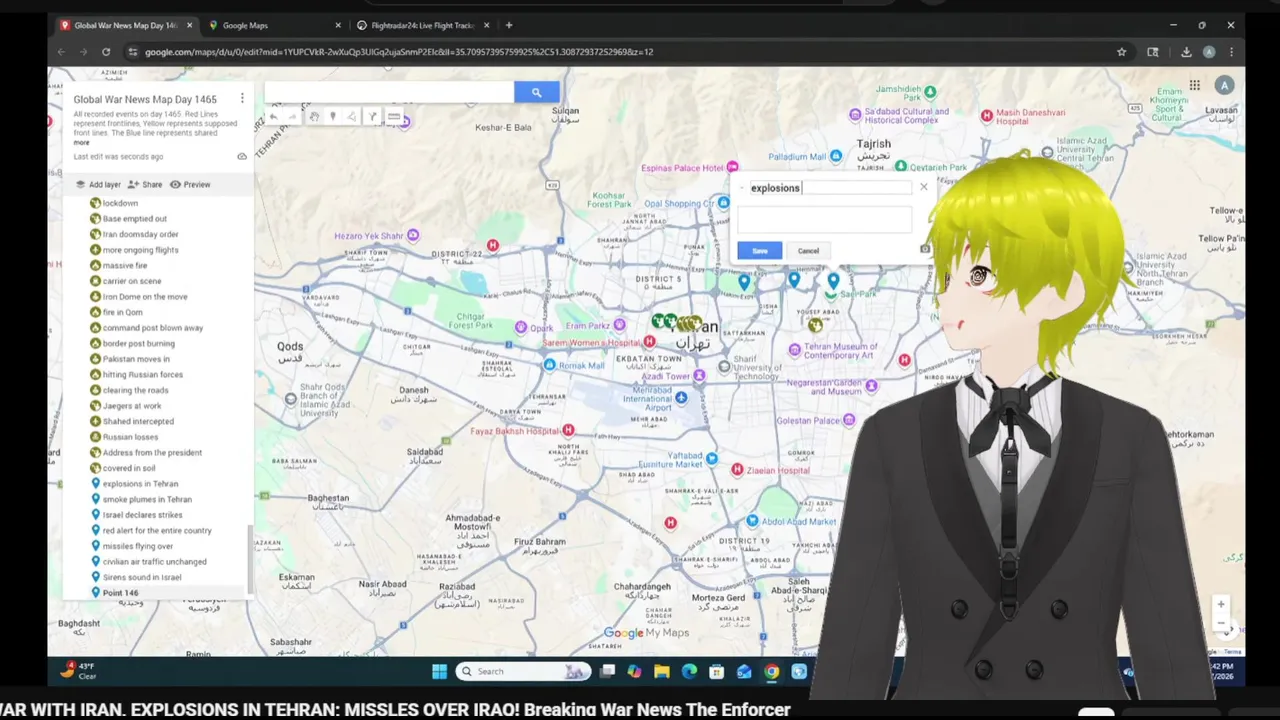
Task: Select the Measure distances ruler tool
Action: coord(393,117)
